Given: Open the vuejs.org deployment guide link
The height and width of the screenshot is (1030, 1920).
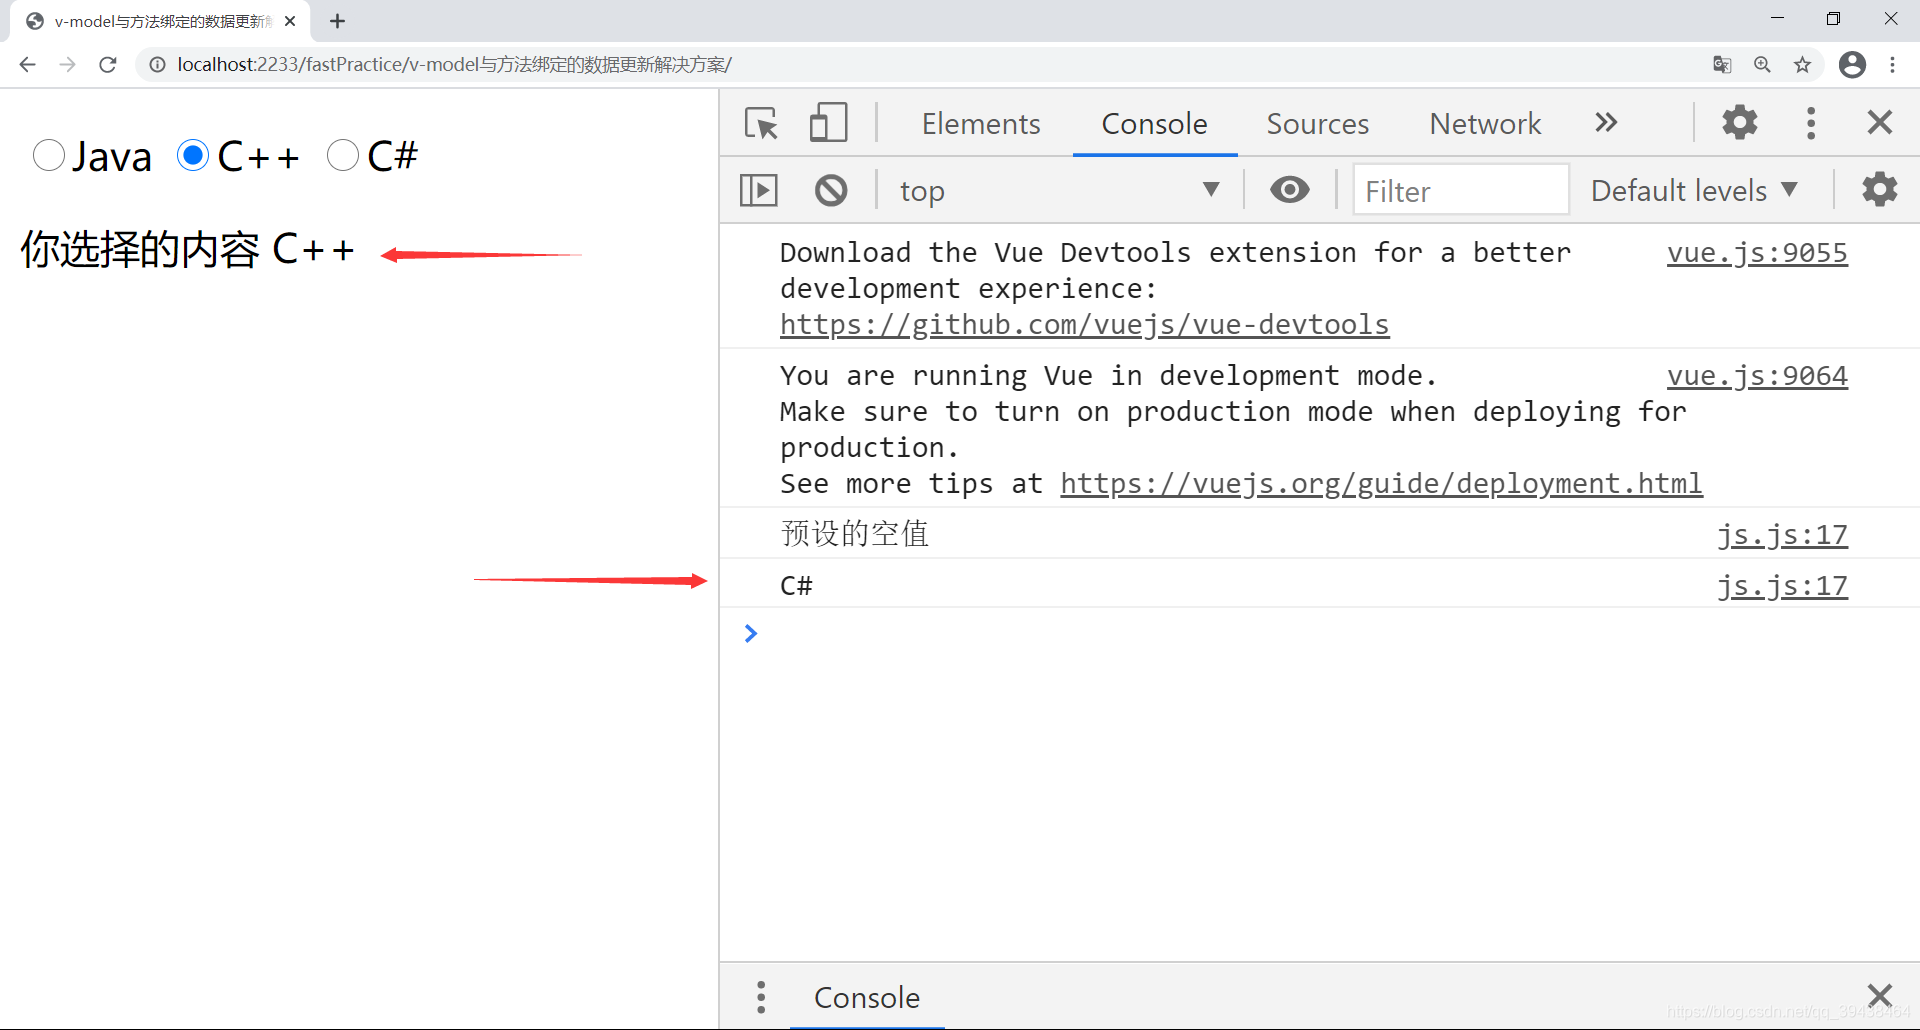Looking at the screenshot, I should pyautogui.click(x=1381, y=484).
